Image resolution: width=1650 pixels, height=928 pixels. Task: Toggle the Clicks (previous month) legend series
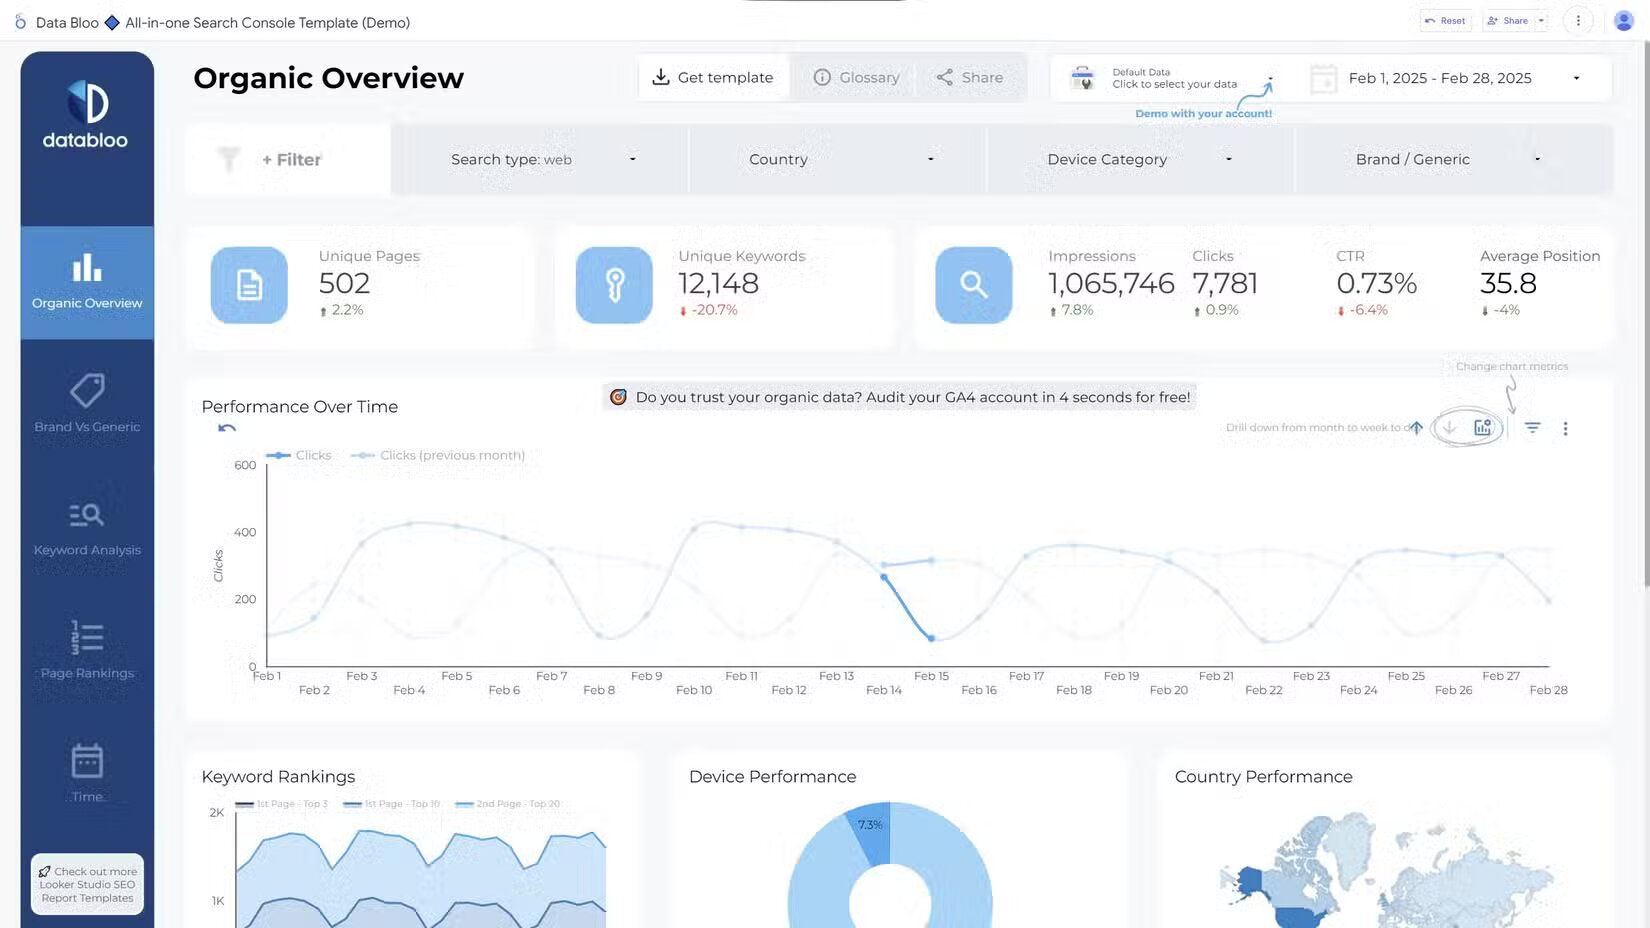pyautogui.click(x=438, y=456)
